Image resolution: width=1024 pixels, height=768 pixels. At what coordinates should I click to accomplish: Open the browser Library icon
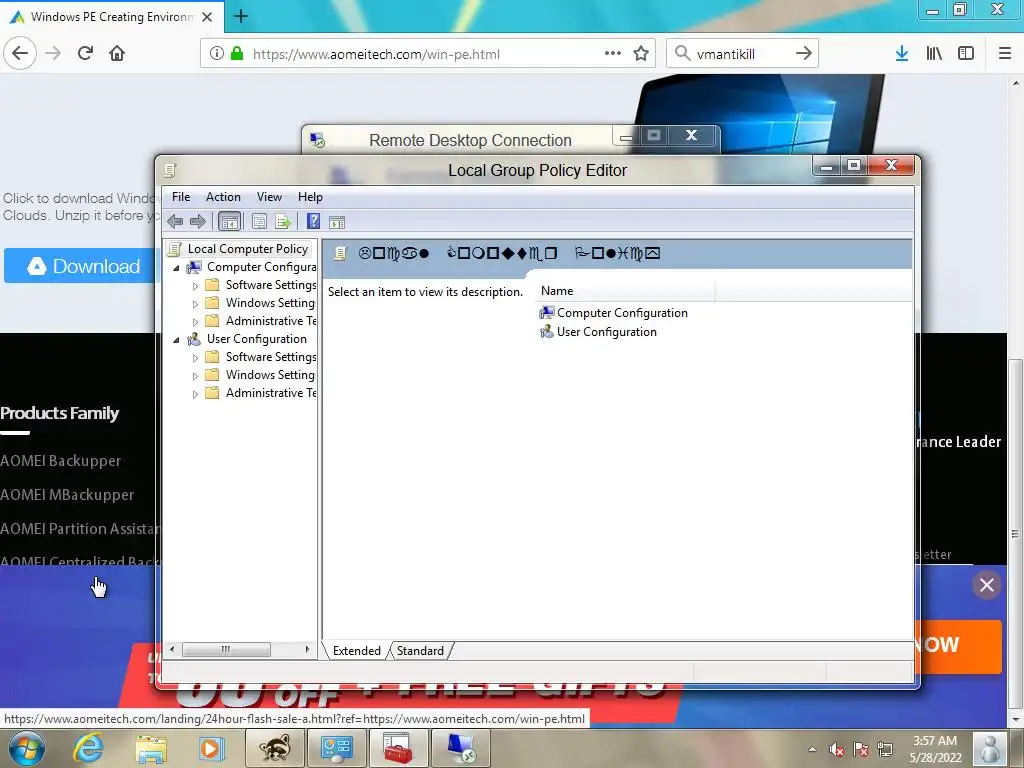click(934, 53)
